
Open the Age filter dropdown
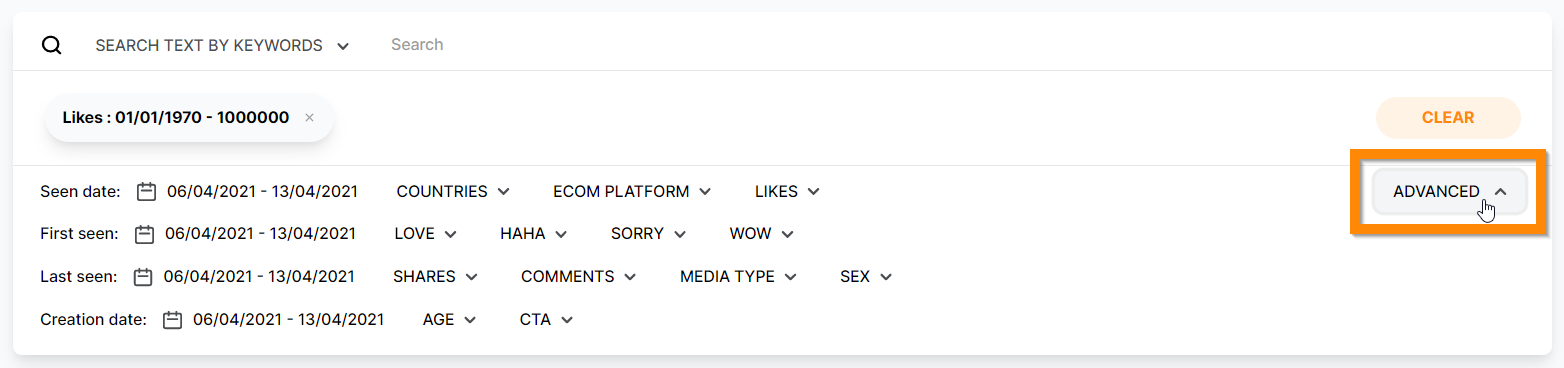tap(449, 320)
